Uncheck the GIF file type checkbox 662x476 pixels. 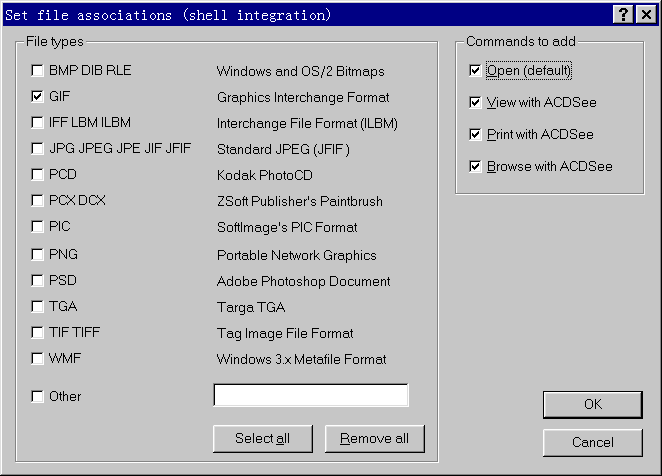point(38,97)
